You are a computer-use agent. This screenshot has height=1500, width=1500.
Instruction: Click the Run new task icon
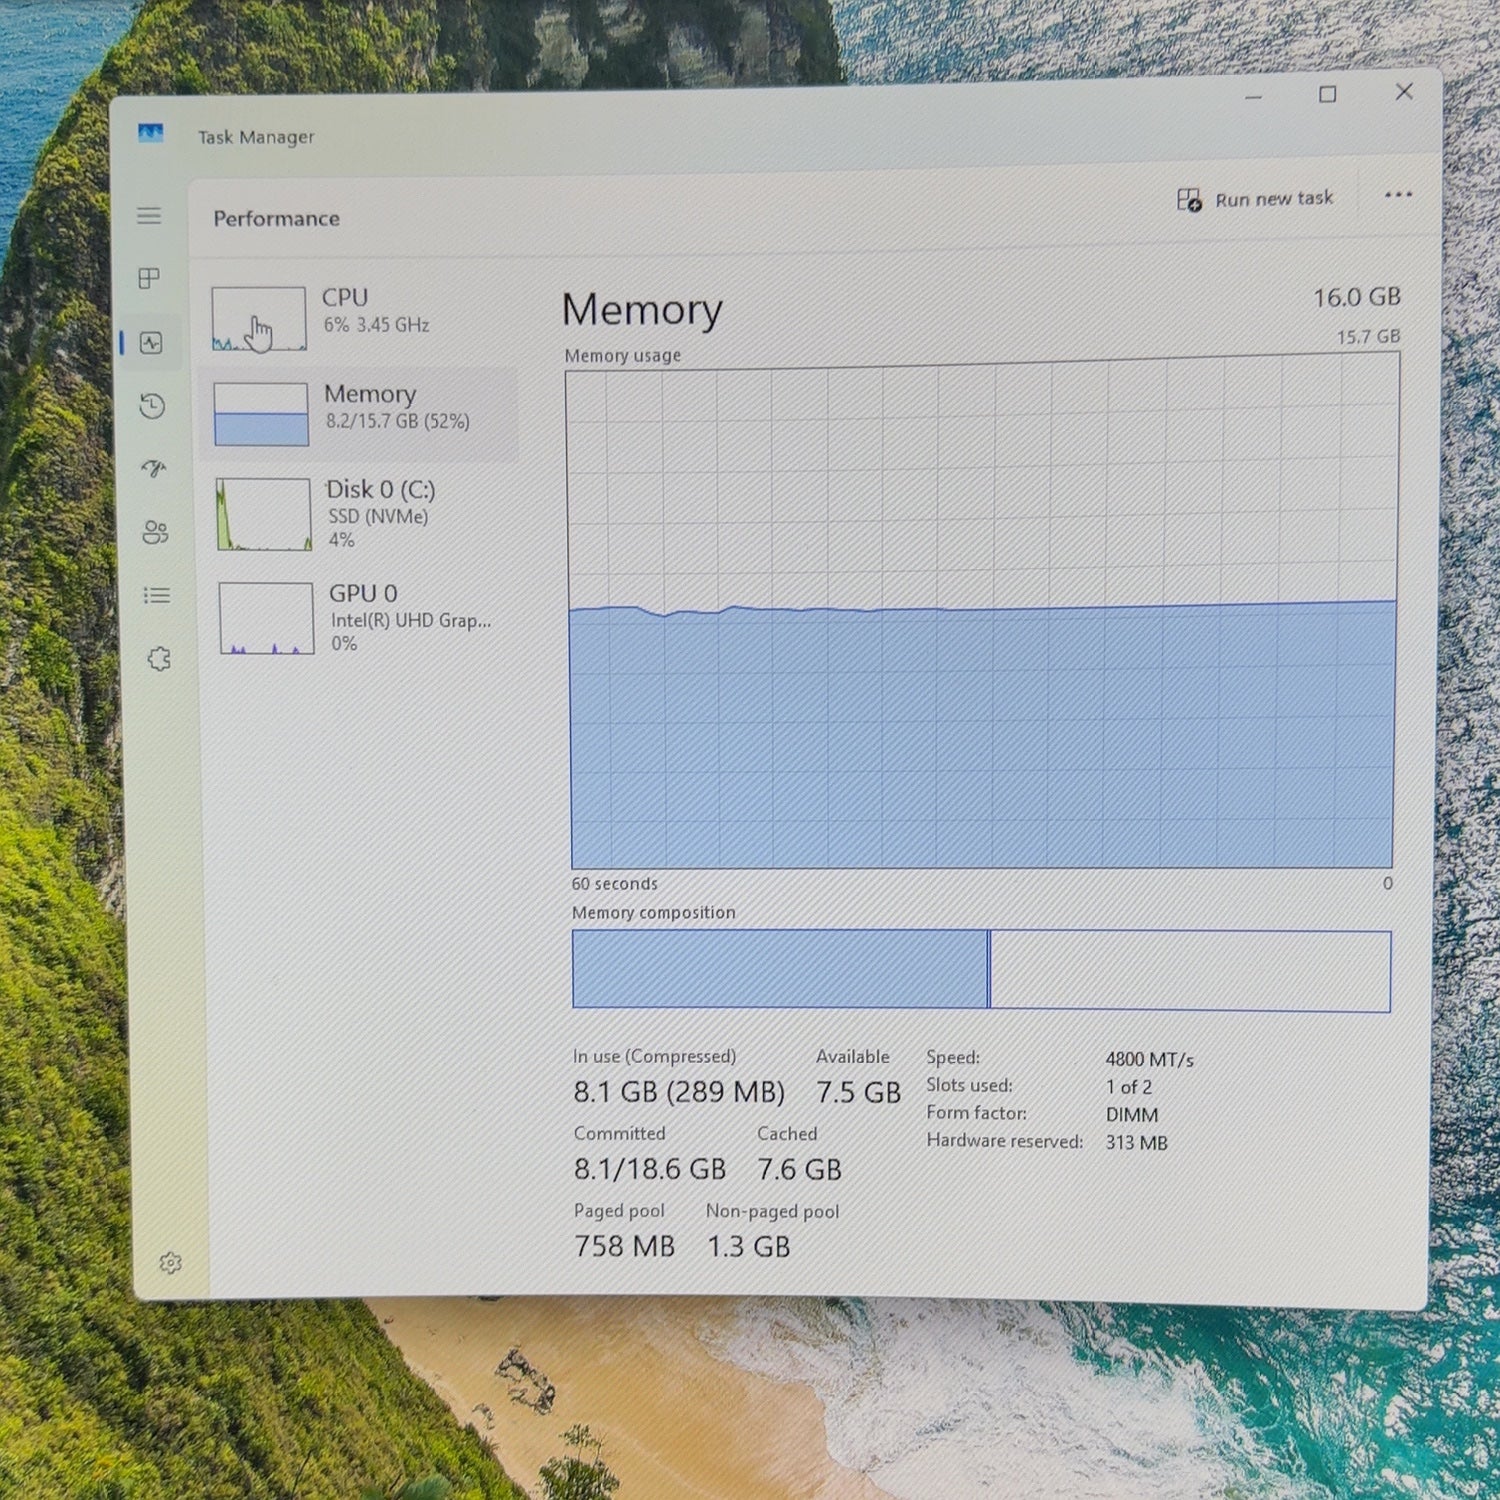click(1189, 200)
